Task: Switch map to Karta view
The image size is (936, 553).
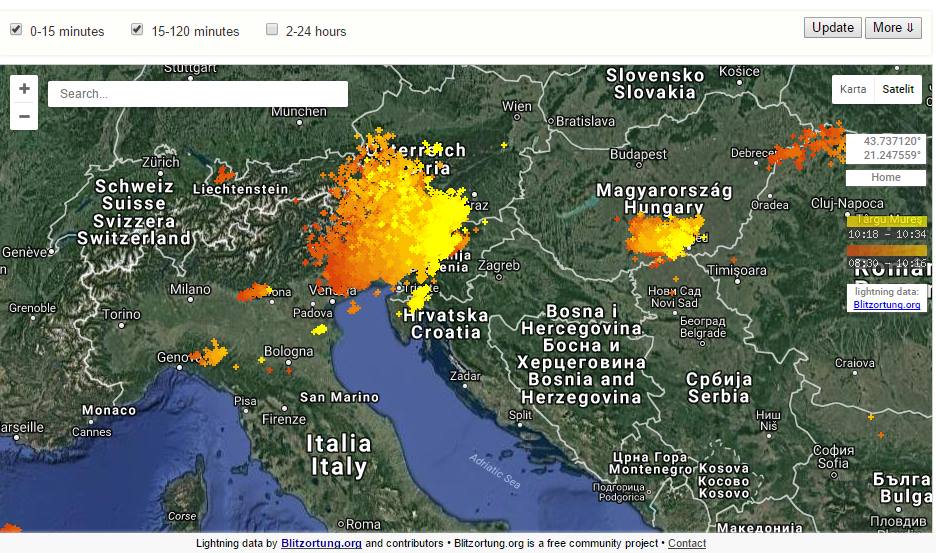Action: [853, 89]
